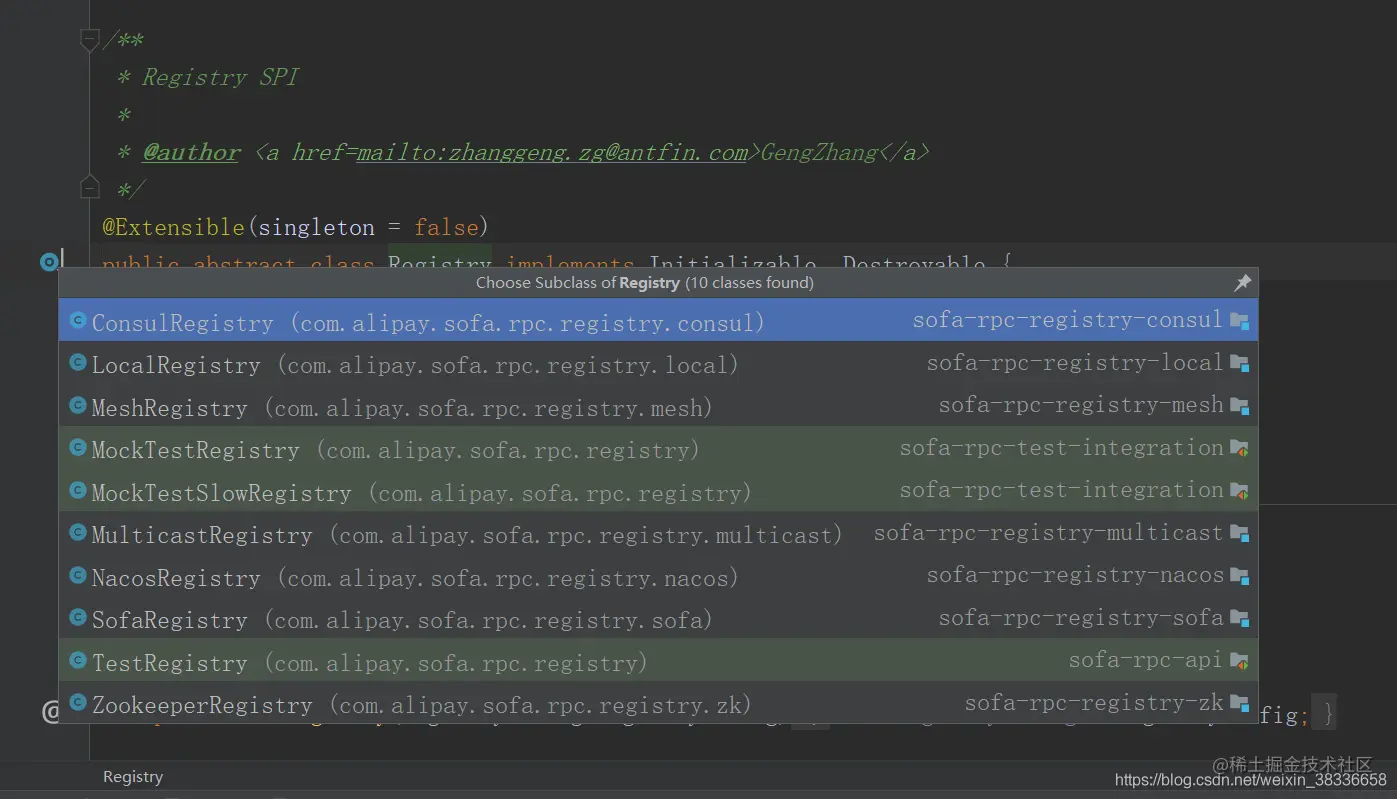
Task: Select NacosRegistry subclass
Action: (x=658, y=576)
